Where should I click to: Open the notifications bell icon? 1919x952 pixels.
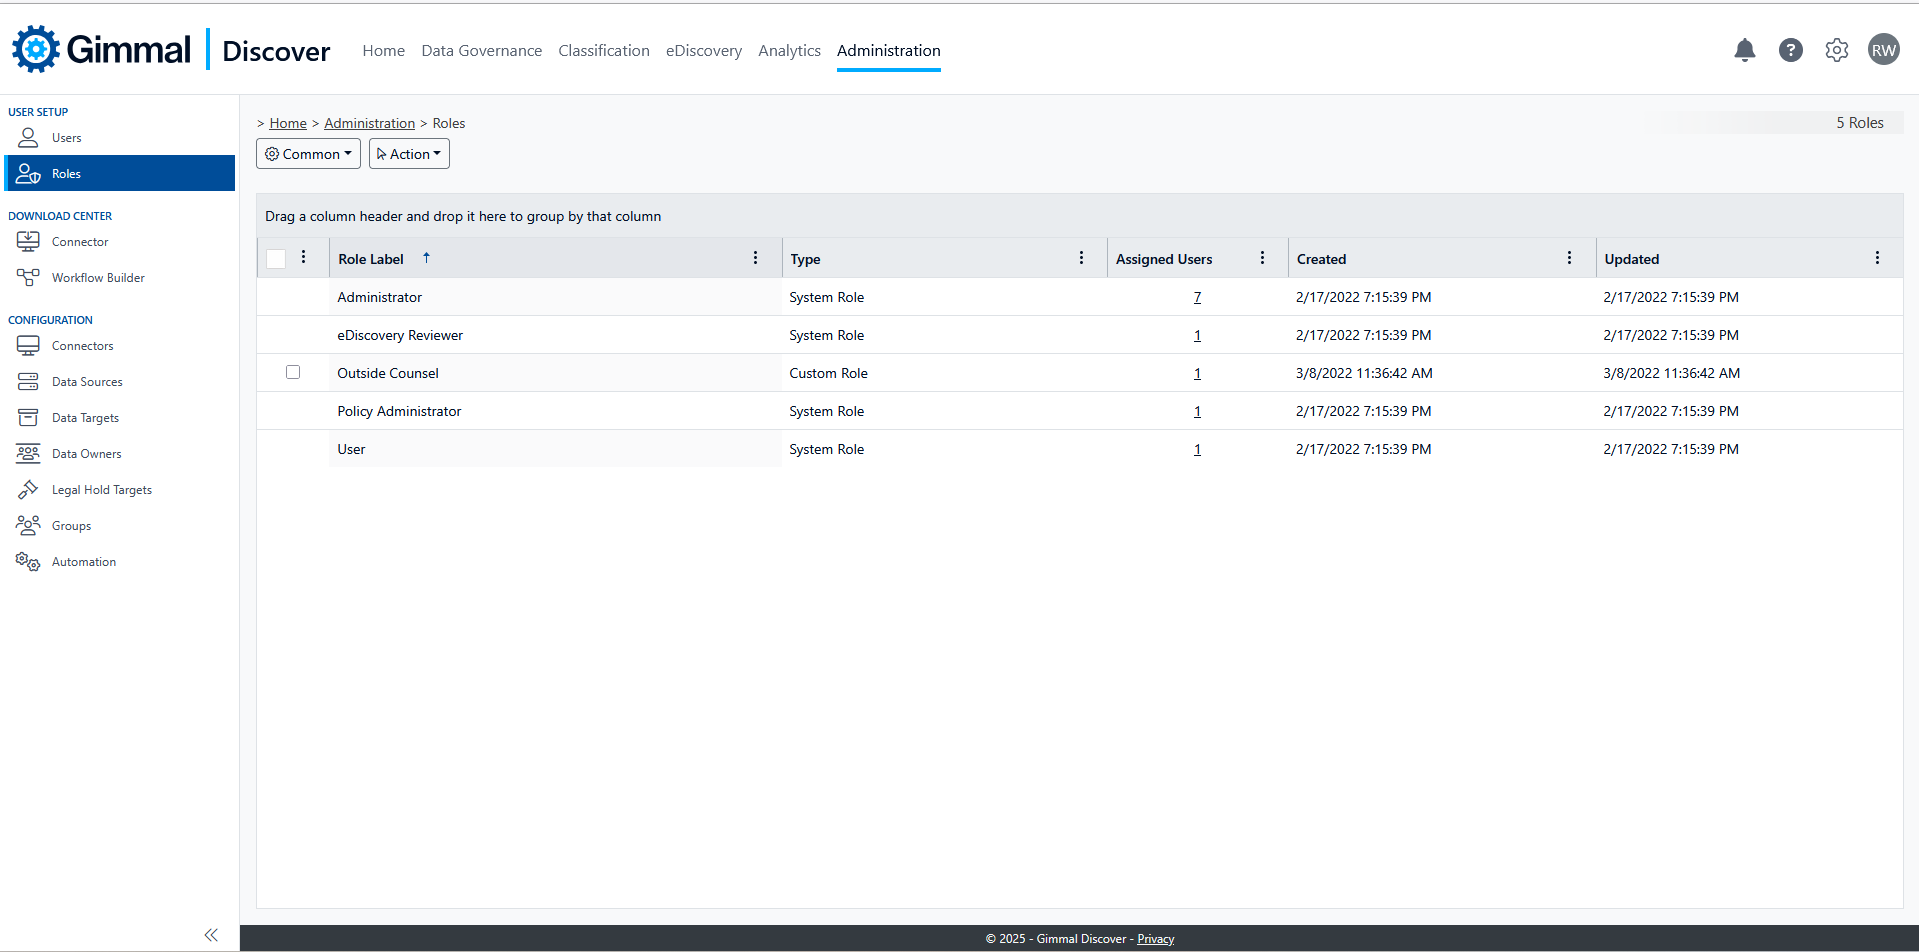pos(1744,50)
